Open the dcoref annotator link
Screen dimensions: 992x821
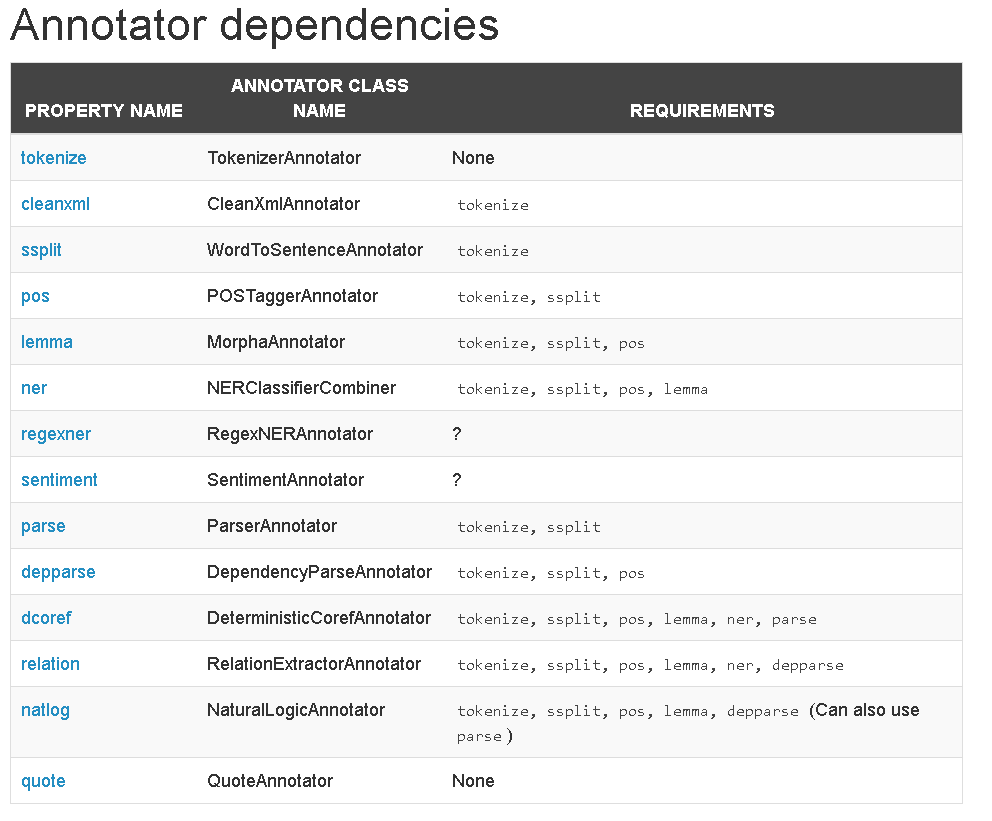(46, 617)
